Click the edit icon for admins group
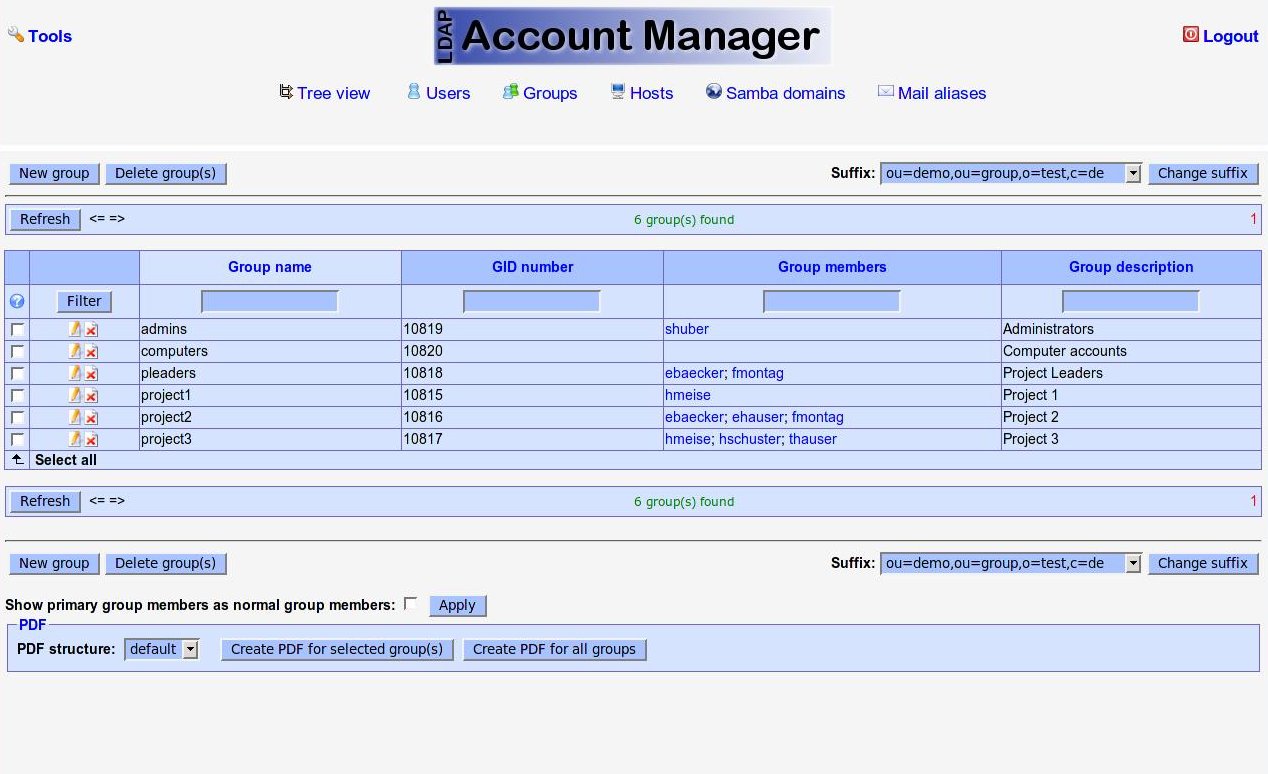1268x774 pixels. [x=75, y=329]
